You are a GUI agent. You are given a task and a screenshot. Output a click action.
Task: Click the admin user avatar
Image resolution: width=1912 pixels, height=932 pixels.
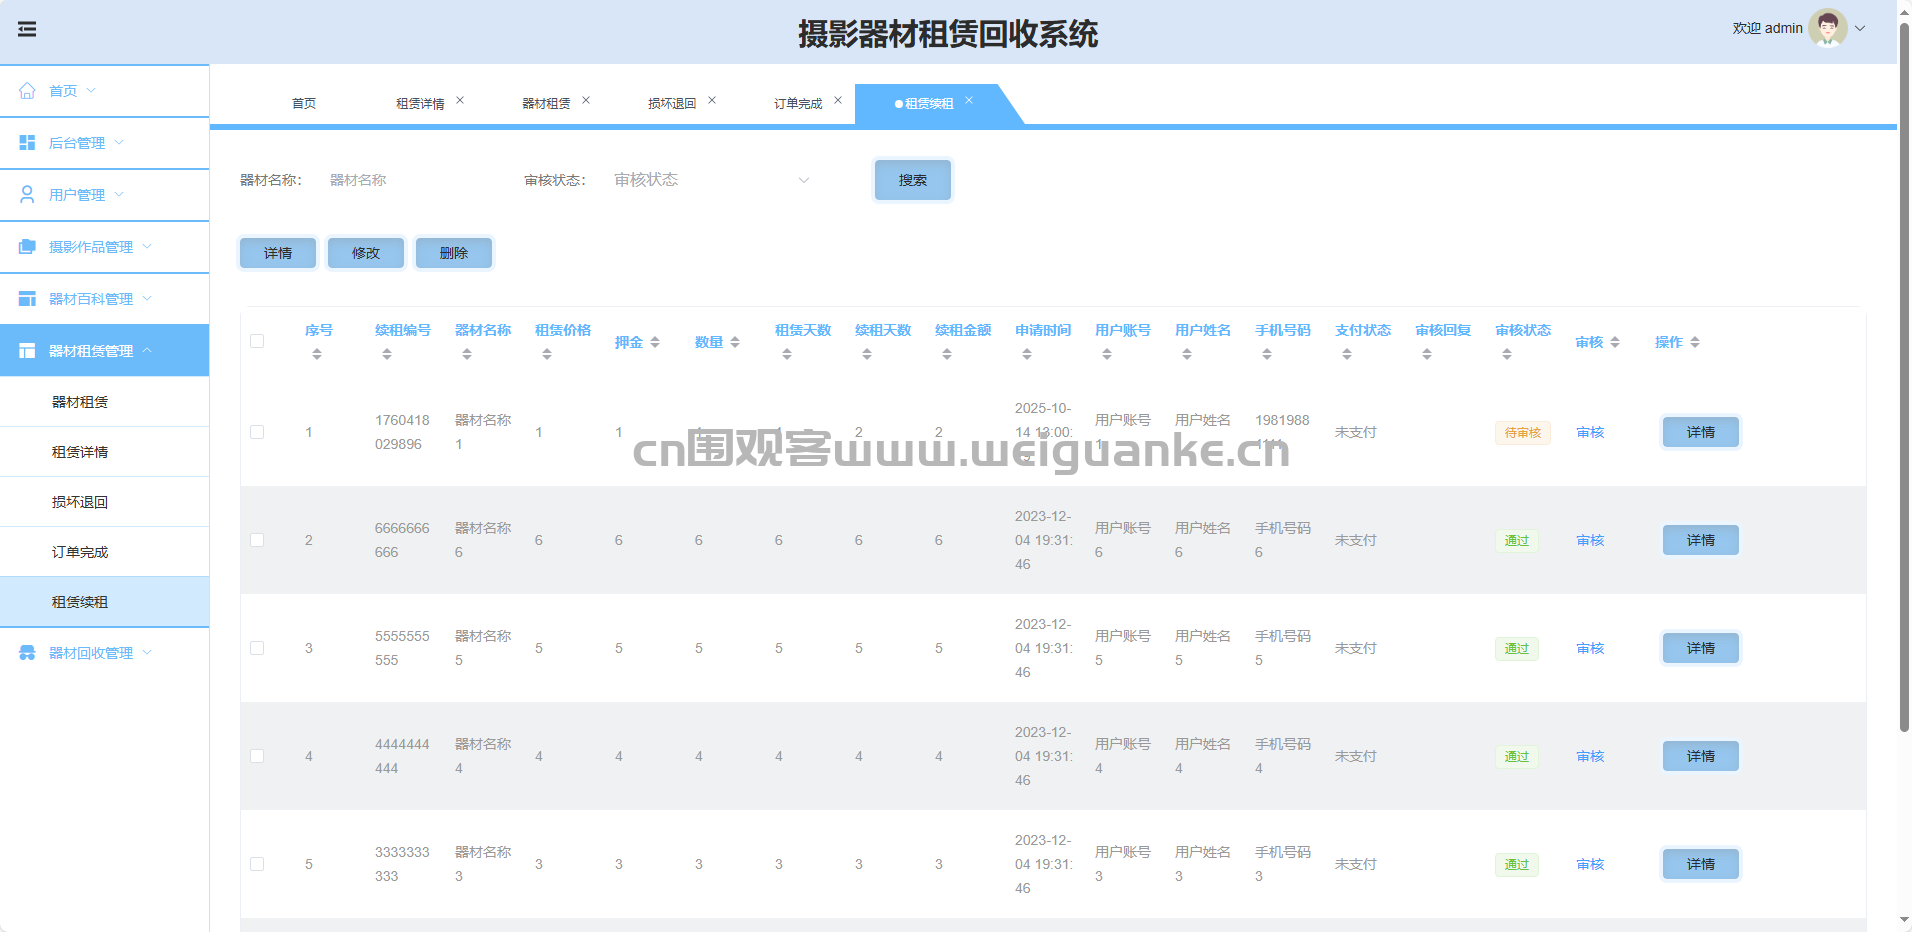[1827, 28]
